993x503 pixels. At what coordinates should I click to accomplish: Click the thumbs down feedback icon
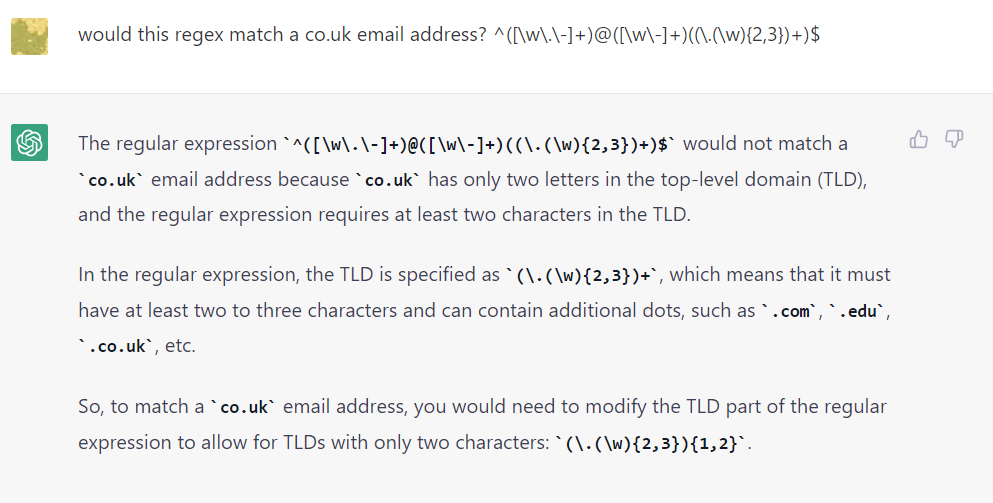pyautogui.click(x=954, y=139)
